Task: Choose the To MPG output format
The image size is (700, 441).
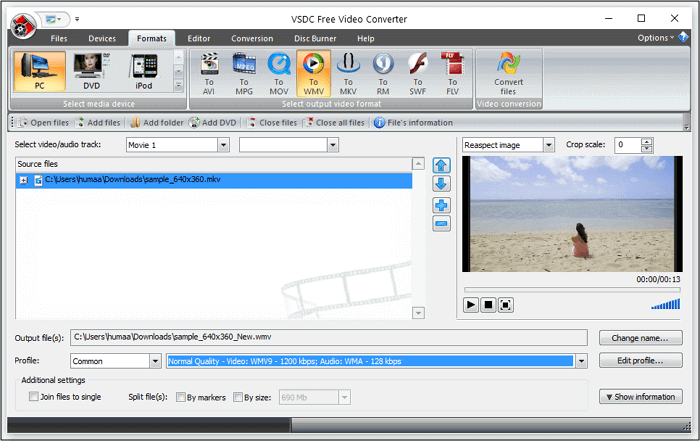Action: 245,72
